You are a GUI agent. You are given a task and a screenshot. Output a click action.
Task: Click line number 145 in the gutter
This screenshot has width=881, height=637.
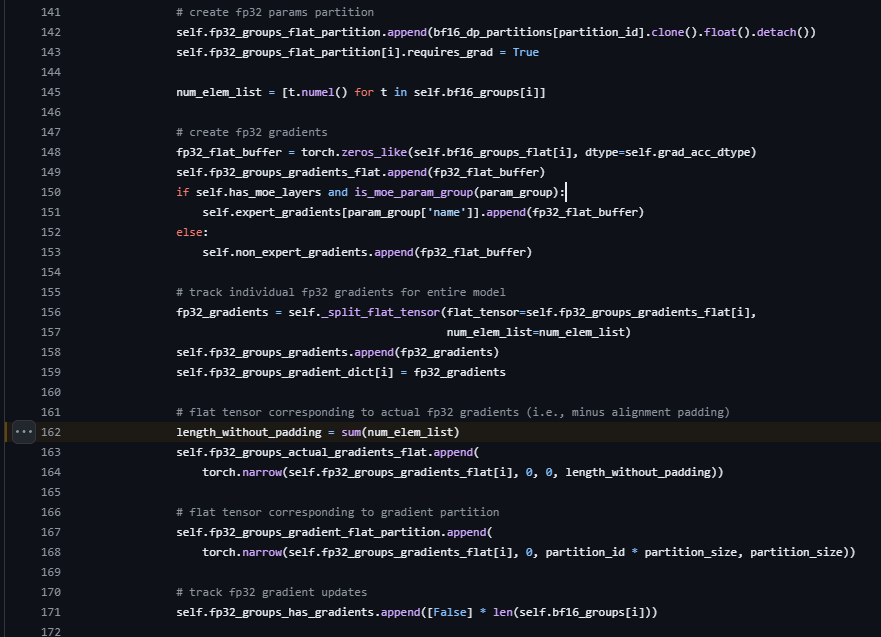click(x=50, y=92)
